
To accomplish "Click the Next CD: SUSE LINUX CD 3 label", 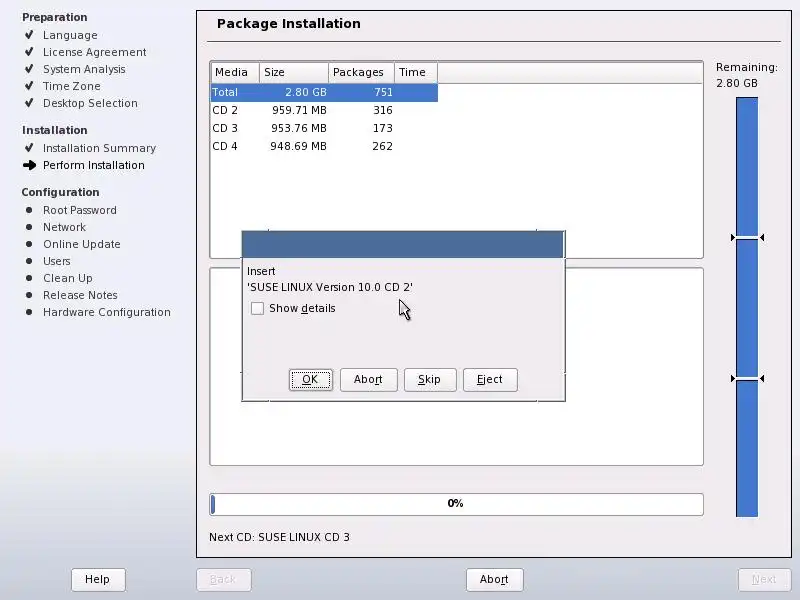I will [279, 537].
